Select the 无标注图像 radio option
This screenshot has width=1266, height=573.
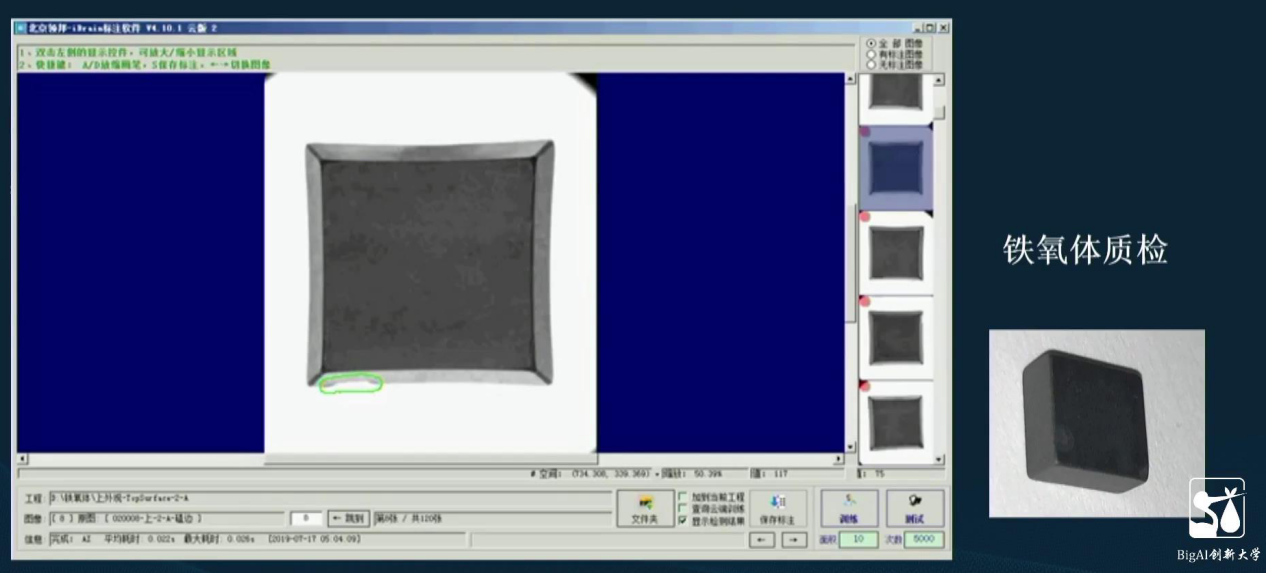pos(871,64)
